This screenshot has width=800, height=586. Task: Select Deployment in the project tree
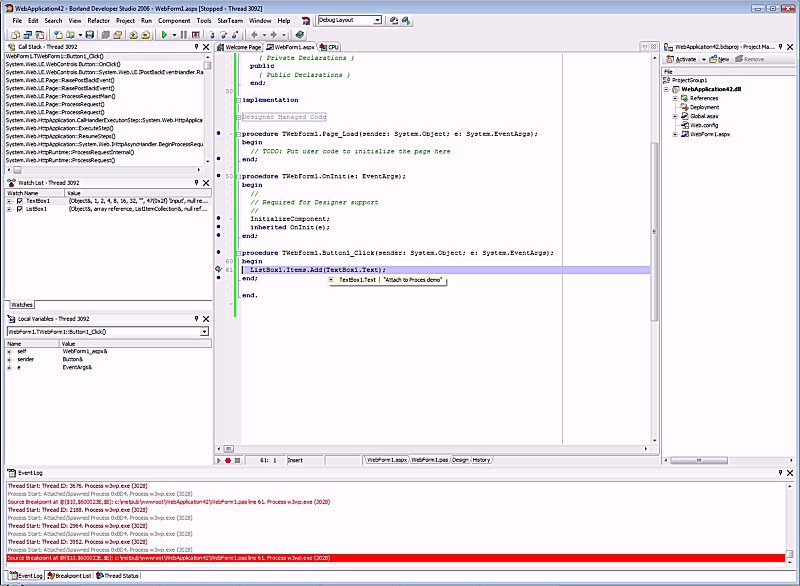[x=705, y=108]
